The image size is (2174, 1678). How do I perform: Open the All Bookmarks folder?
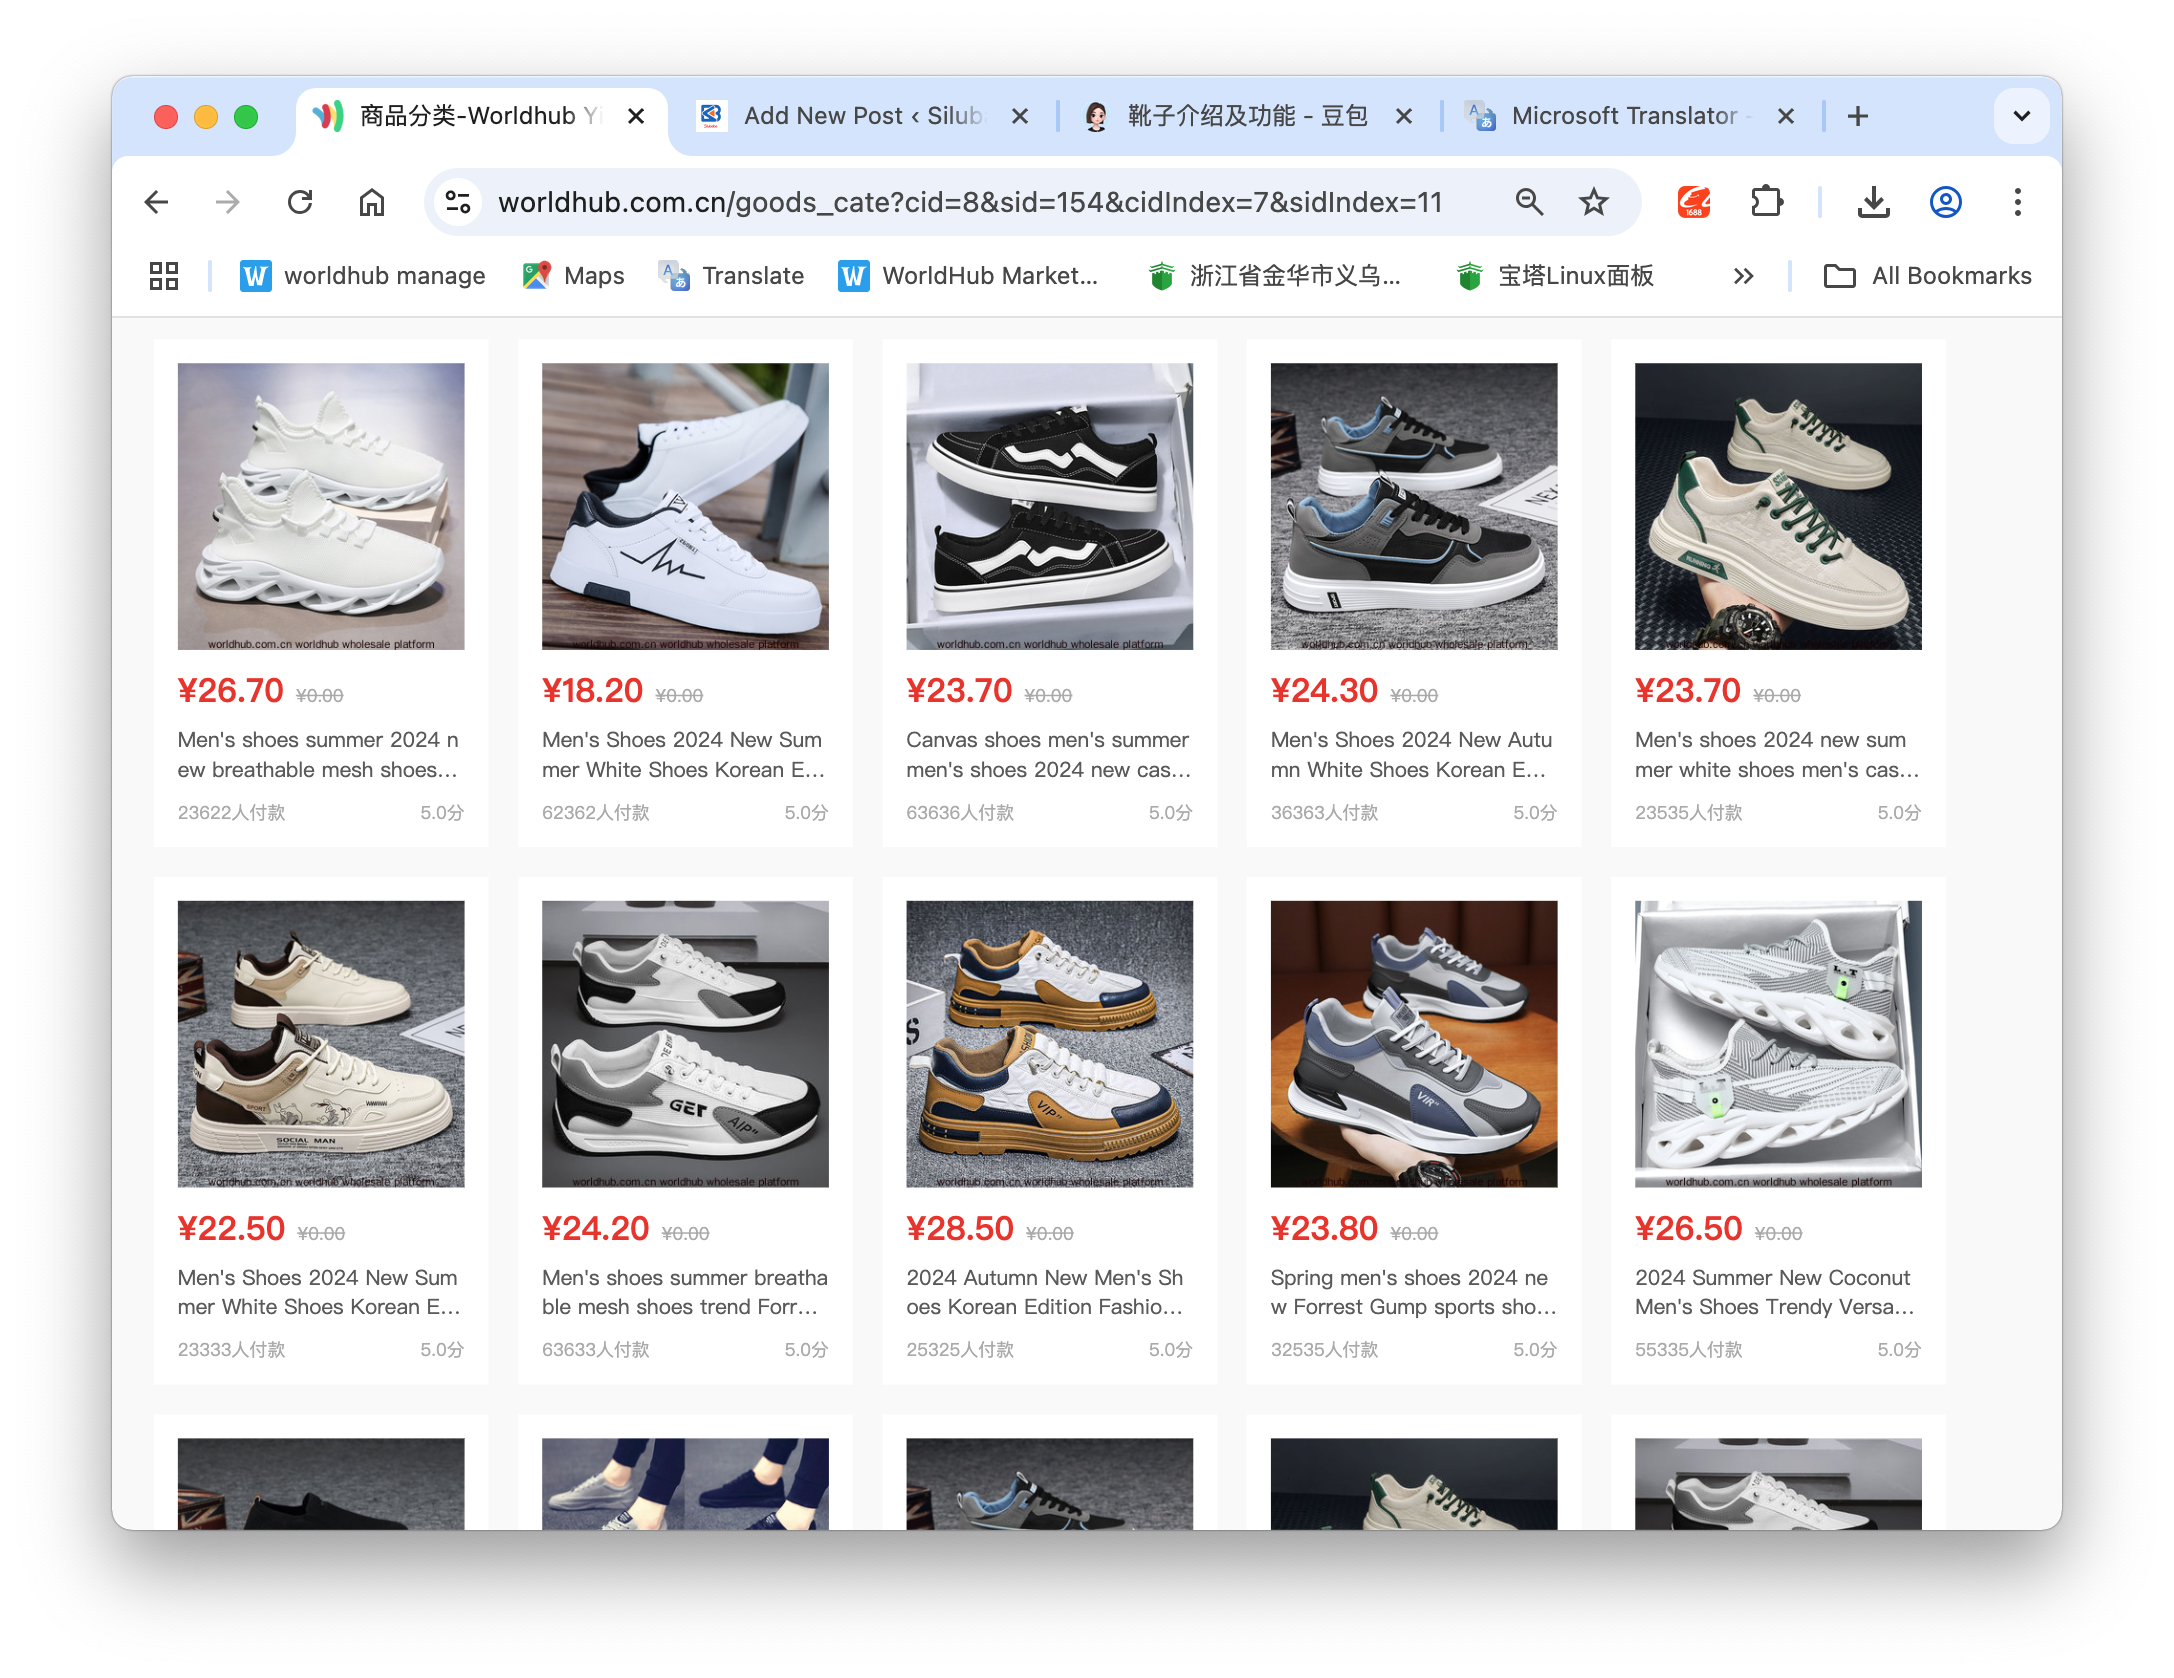pyautogui.click(x=1928, y=276)
